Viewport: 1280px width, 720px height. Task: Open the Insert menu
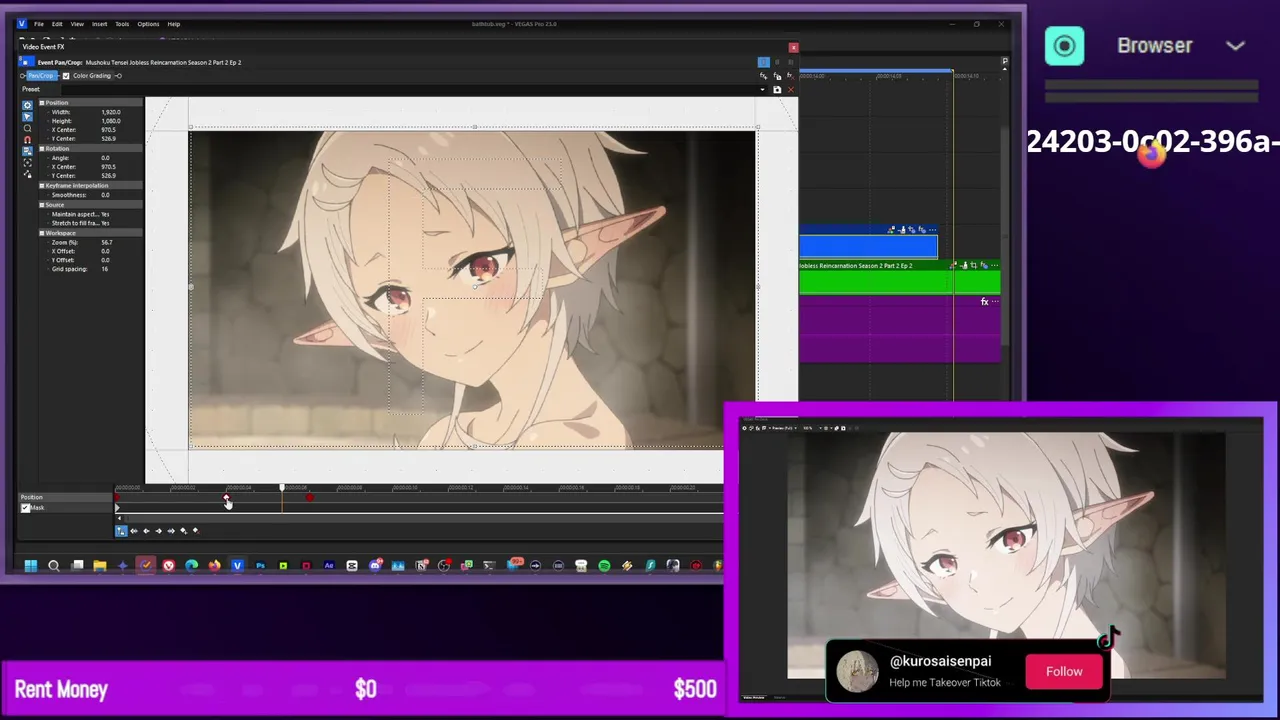point(100,24)
